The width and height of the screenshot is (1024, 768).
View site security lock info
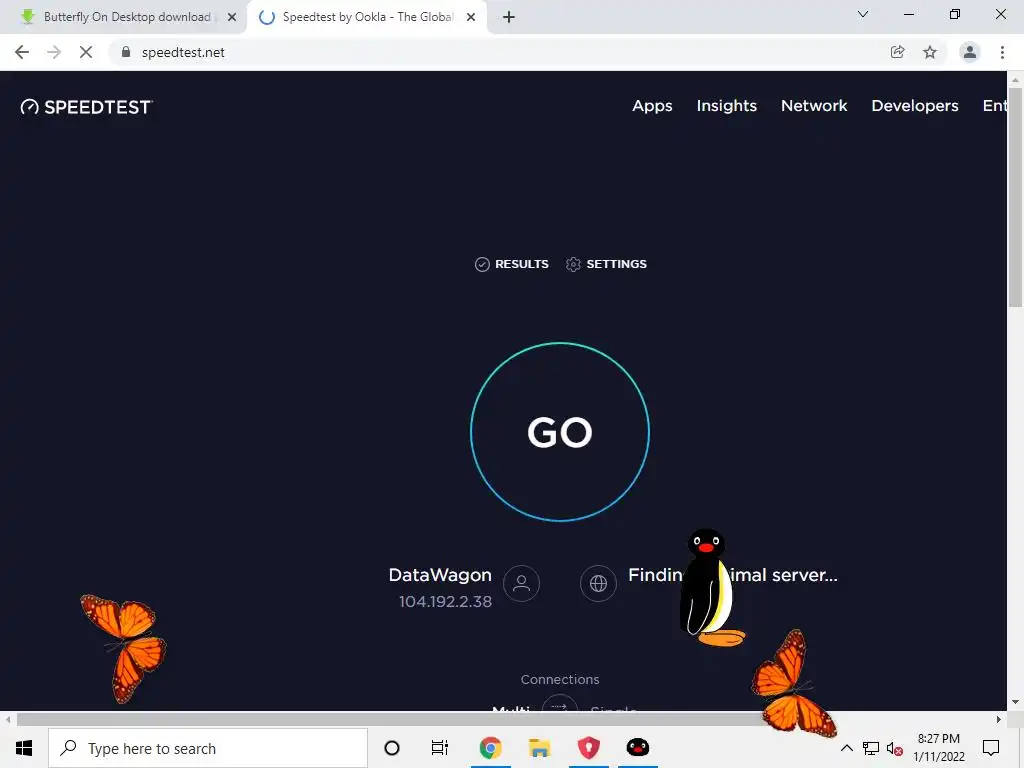[126, 52]
